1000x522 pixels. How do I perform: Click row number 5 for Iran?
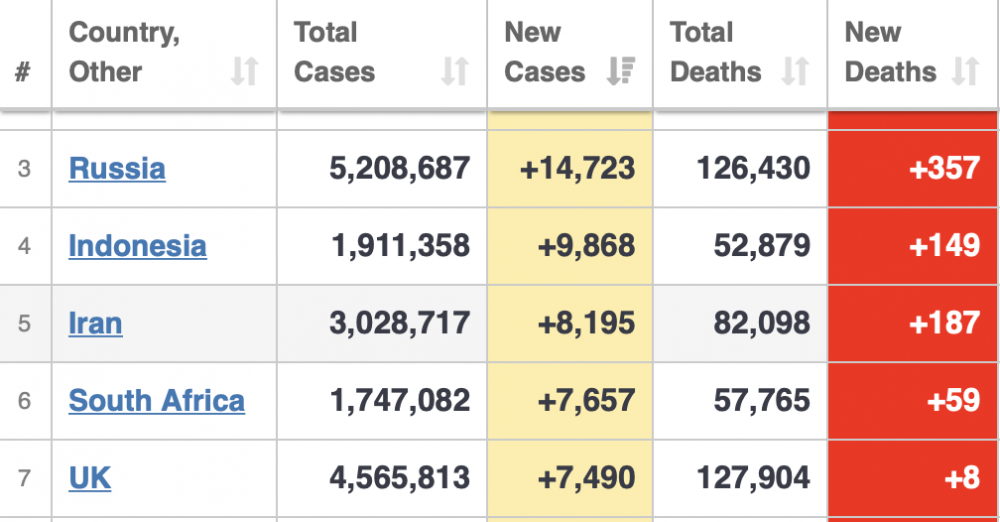coord(24,323)
